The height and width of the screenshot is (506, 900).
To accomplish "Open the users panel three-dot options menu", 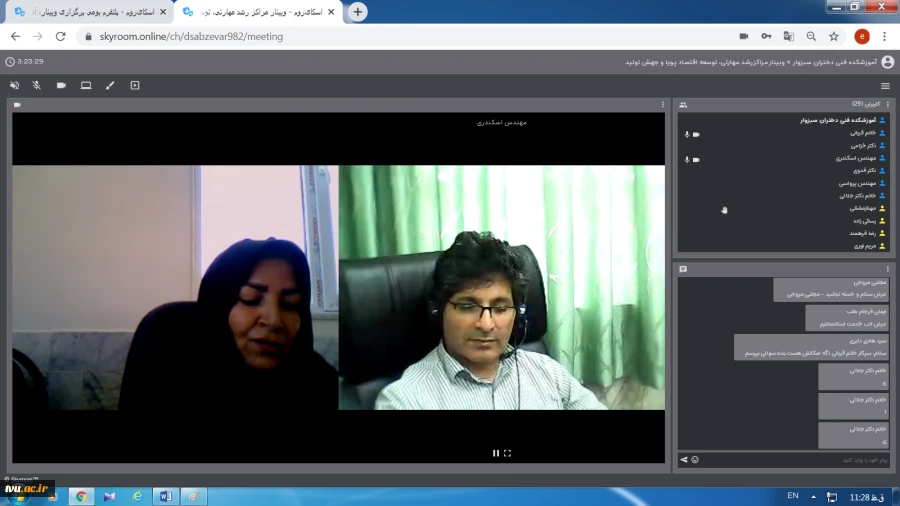I will (887, 104).
